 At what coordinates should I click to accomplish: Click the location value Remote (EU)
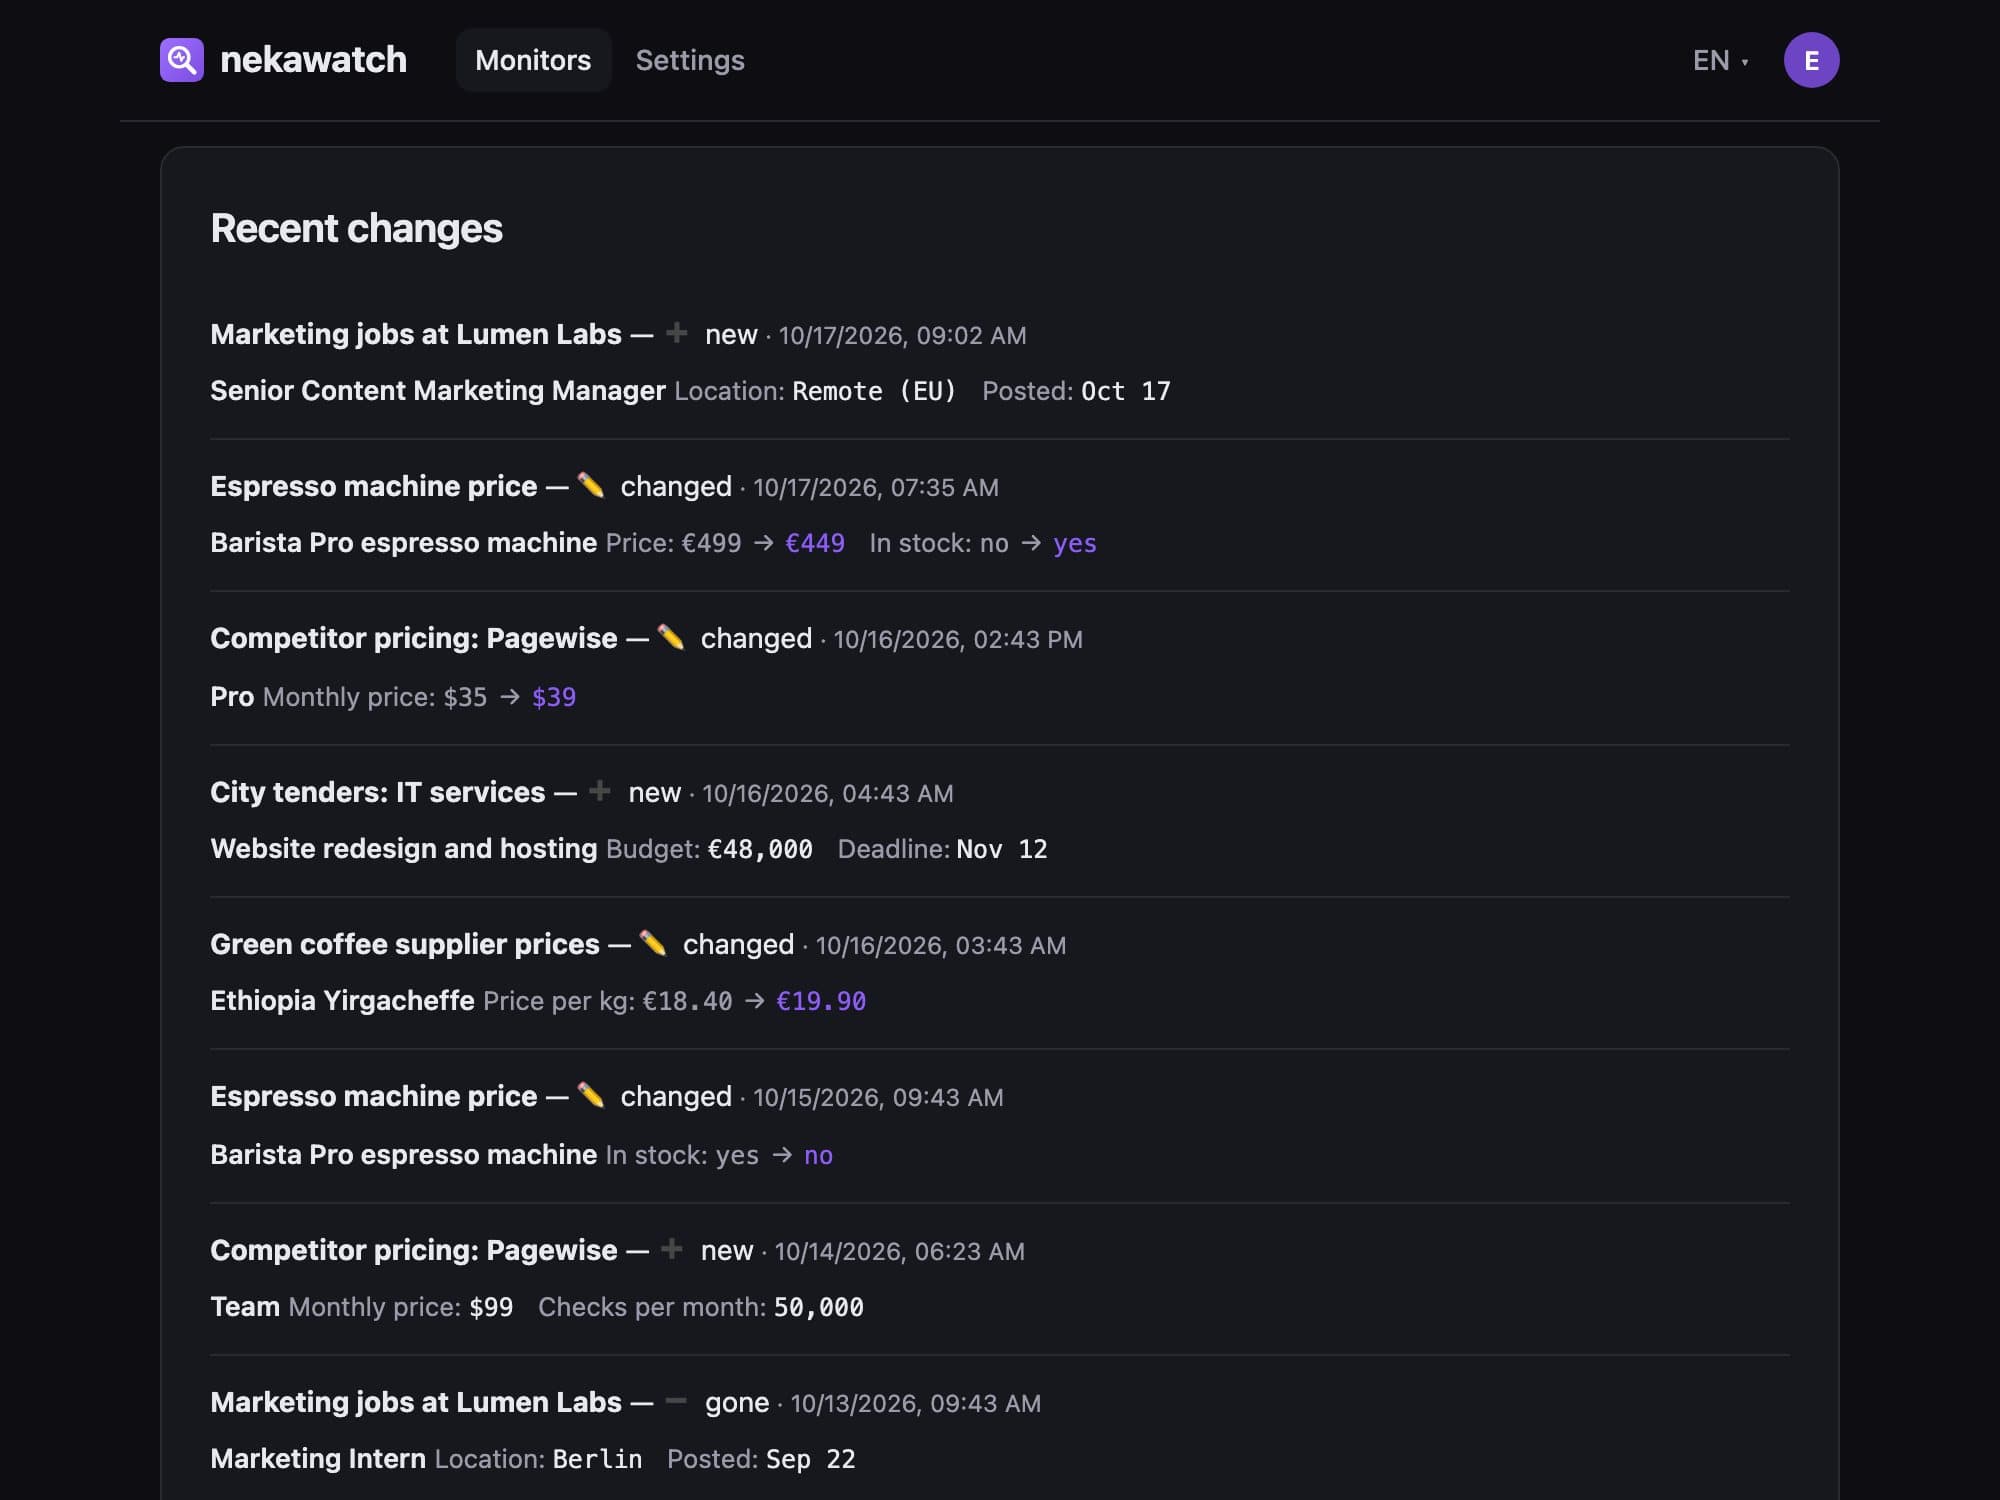pos(874,391)
